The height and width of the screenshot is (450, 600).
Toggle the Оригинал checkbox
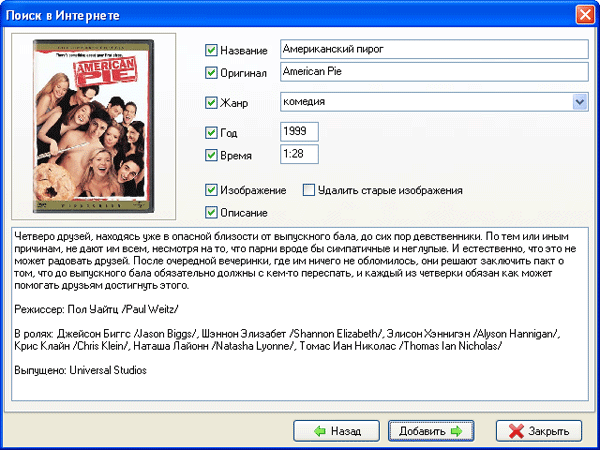click(211, 73)
